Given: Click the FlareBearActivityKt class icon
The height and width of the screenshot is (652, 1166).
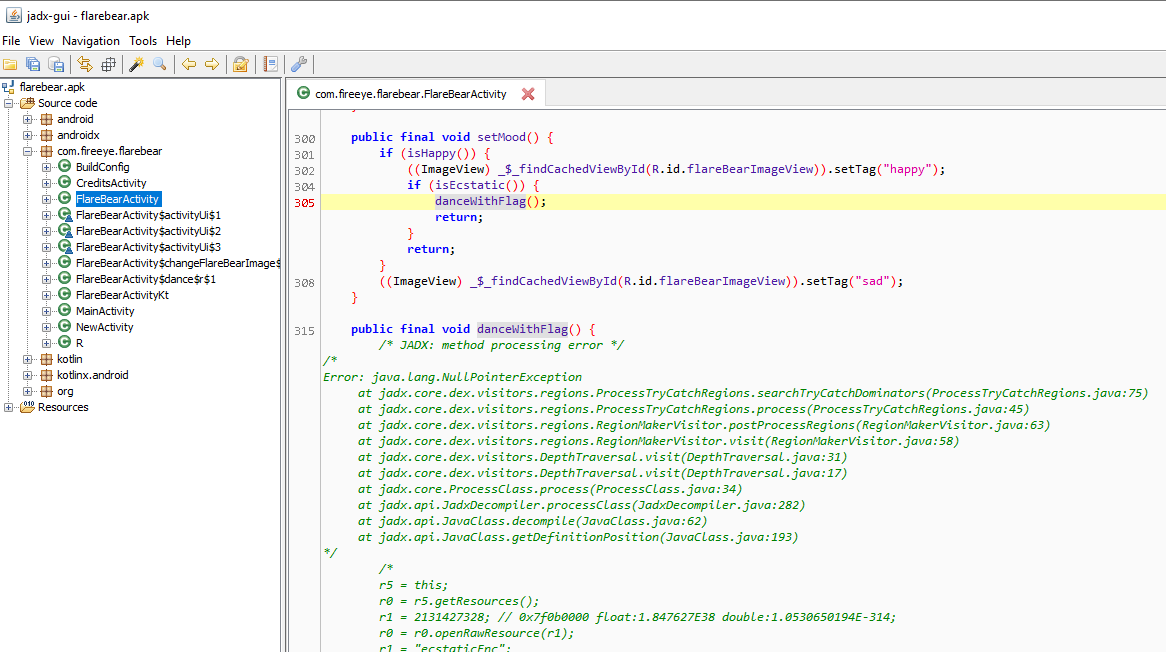Looking at the screenshot, I should [x=65, y=294].
